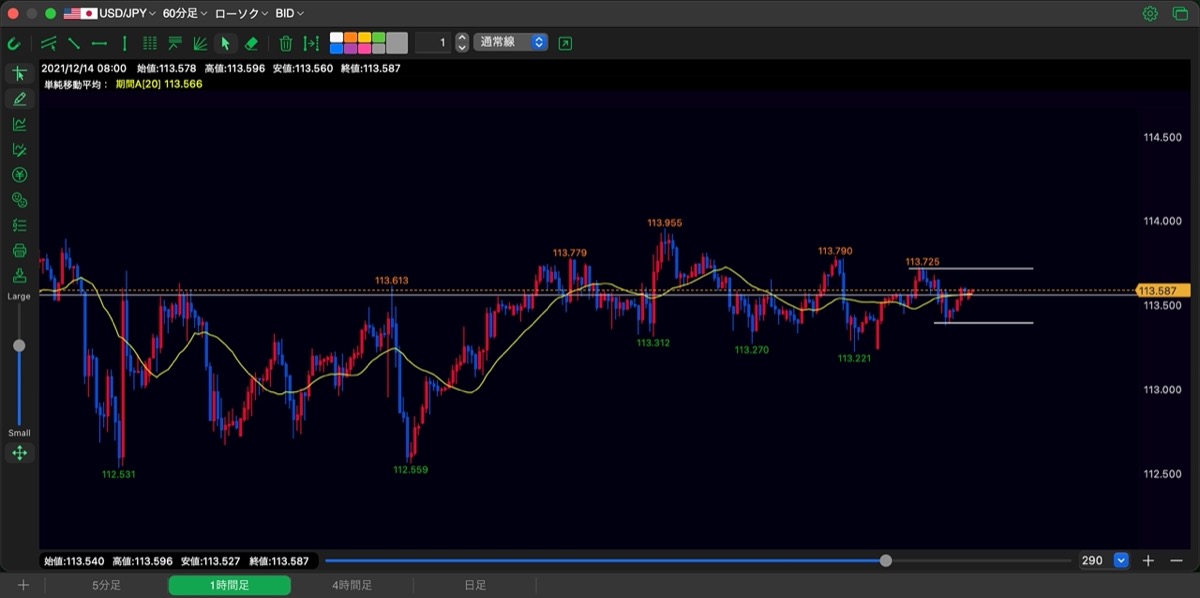Open the yen currency icon in sidebar

coord(19,175)
